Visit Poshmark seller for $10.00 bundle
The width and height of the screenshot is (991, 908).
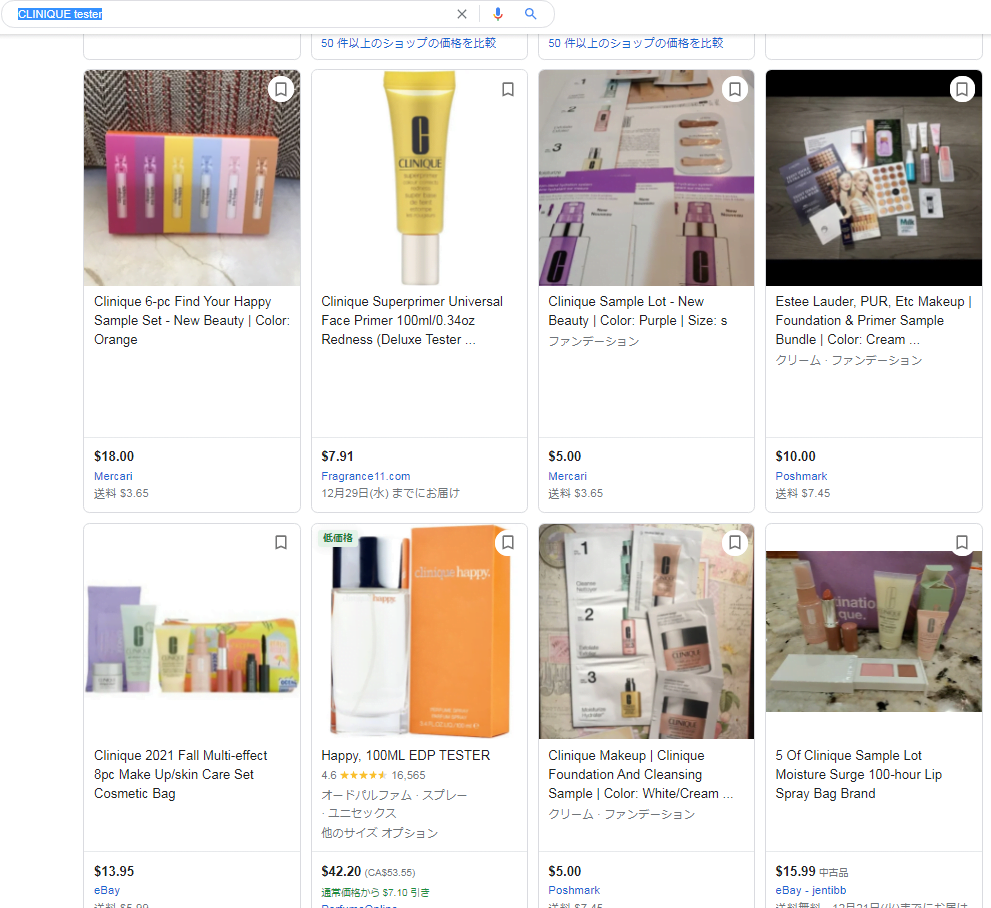(801, 476)
